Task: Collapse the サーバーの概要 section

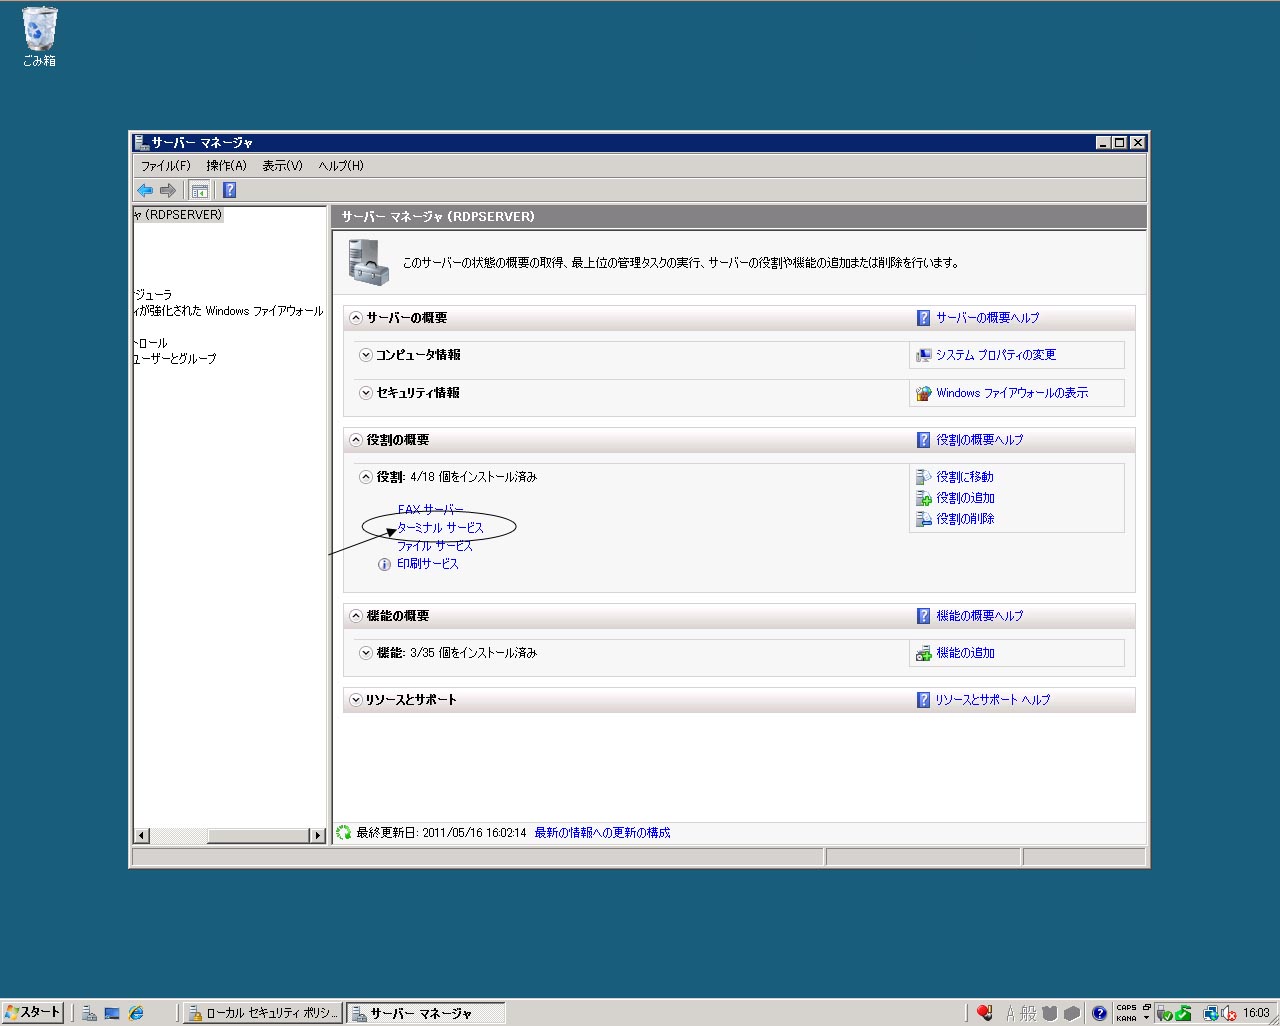Action: [x=355, y=318]
